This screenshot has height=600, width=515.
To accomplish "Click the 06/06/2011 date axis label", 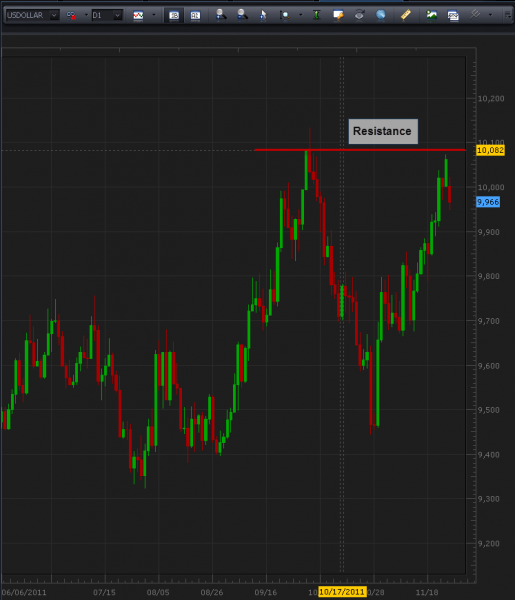I will (24, 592).
